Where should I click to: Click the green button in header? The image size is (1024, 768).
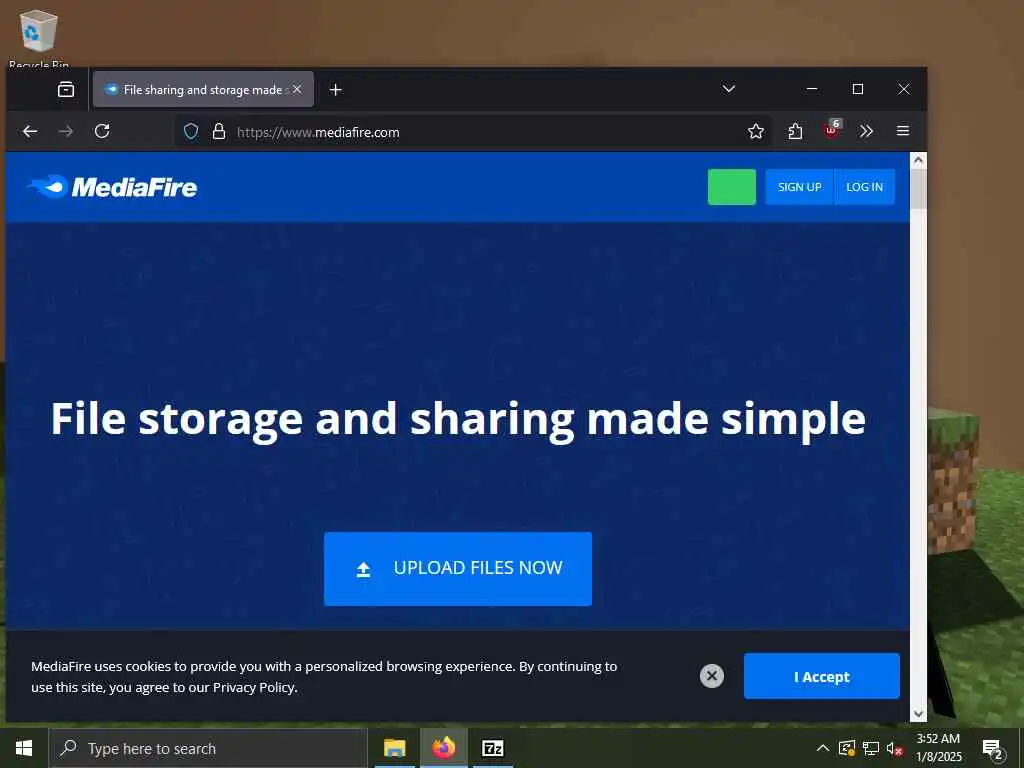coord(731,187)
